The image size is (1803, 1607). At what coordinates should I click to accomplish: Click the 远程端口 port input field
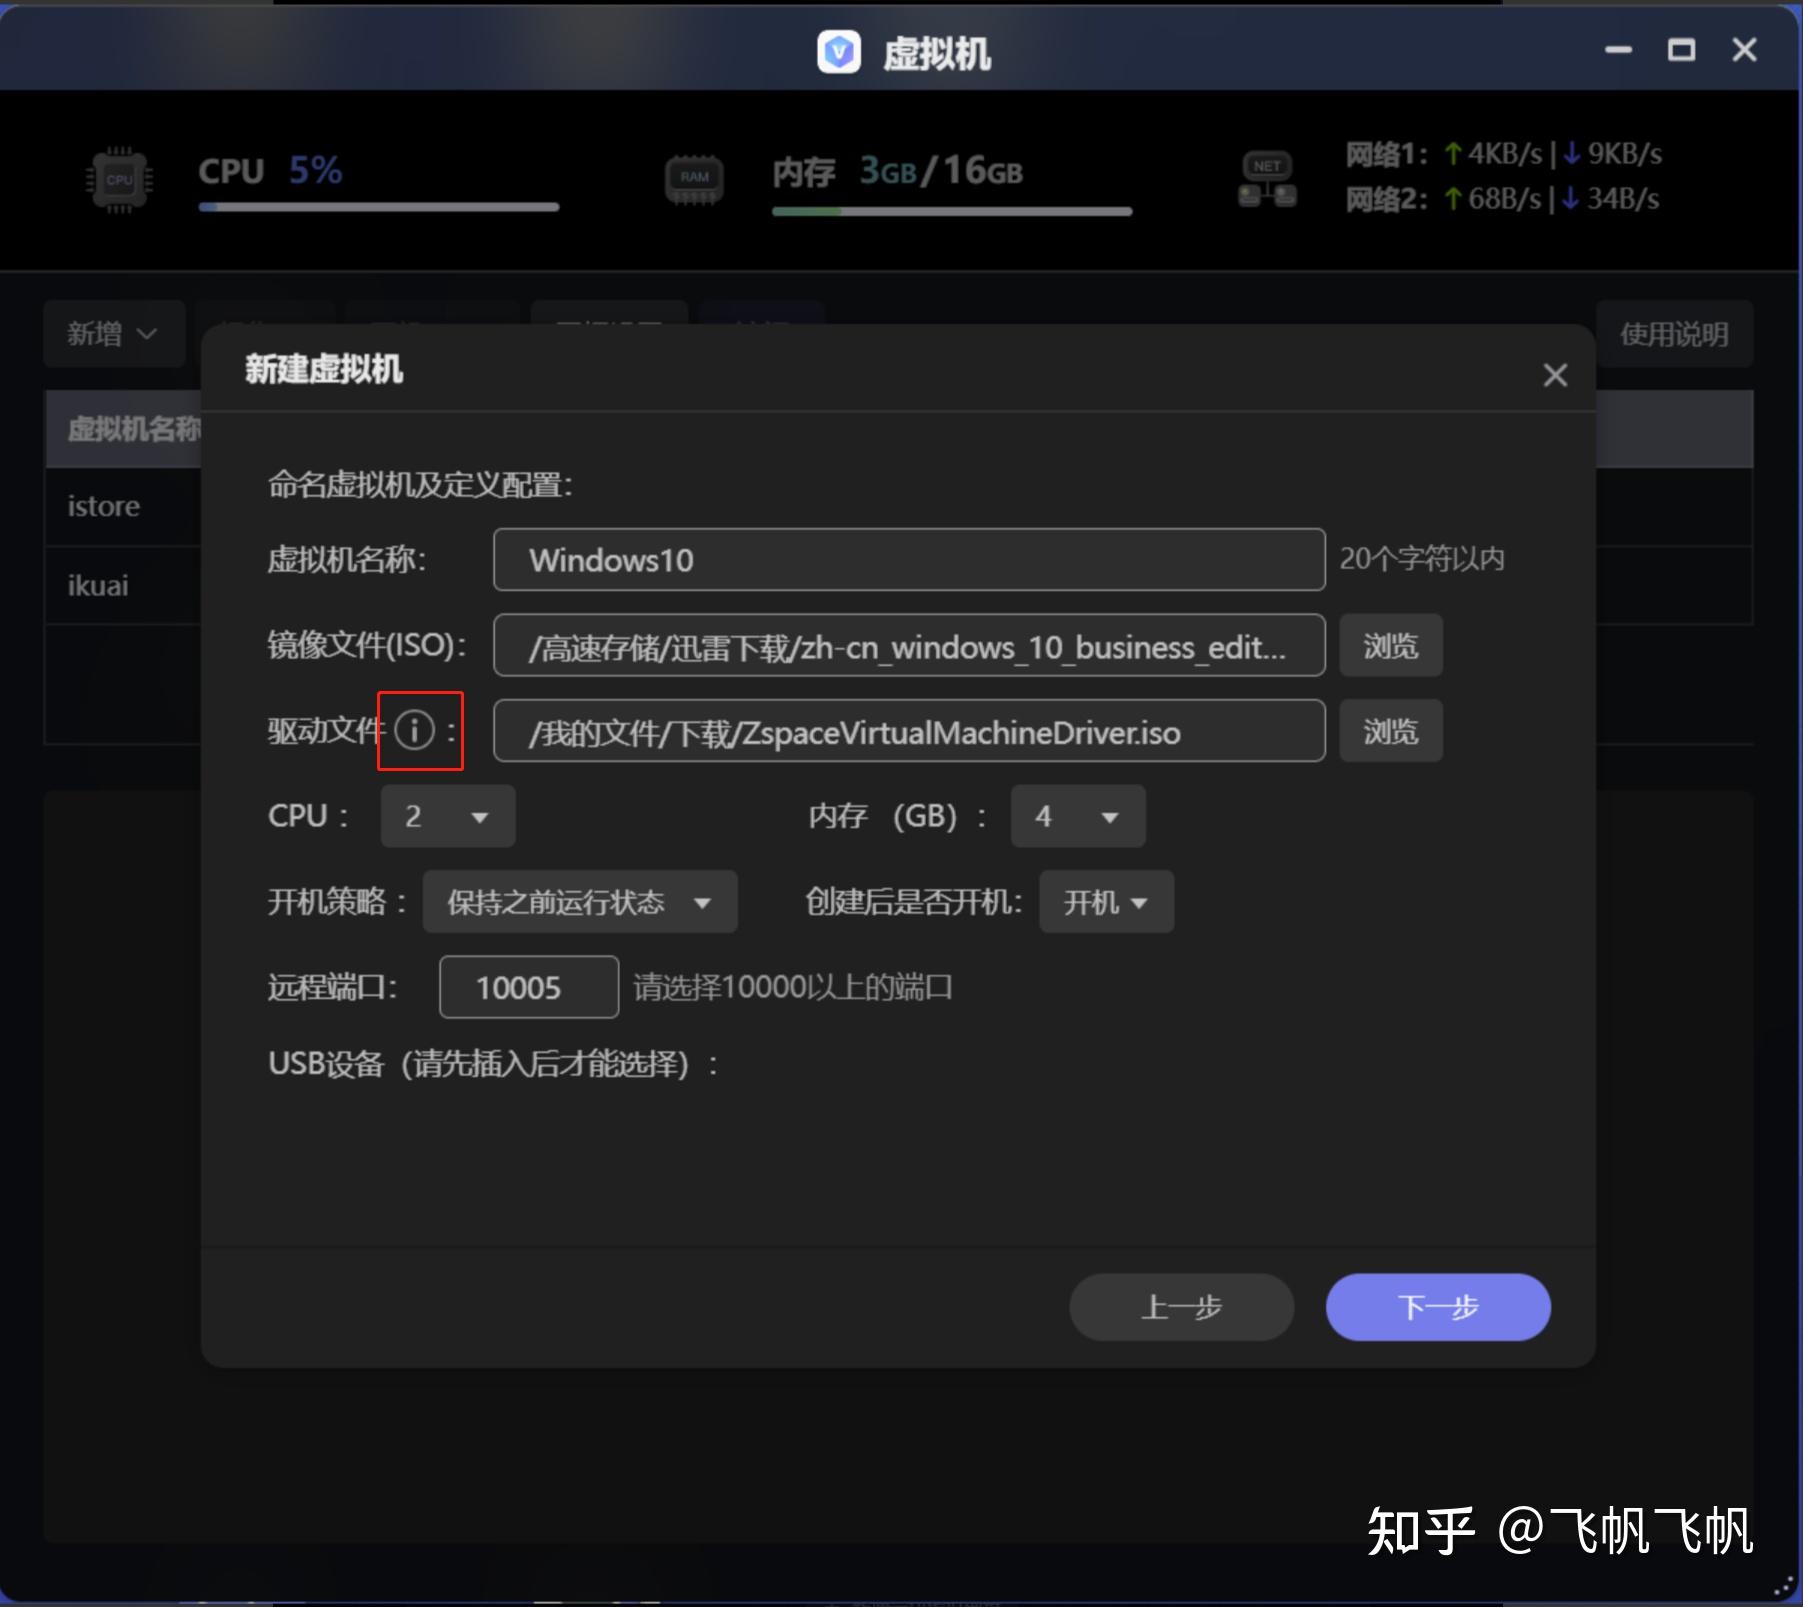point(528,987)
